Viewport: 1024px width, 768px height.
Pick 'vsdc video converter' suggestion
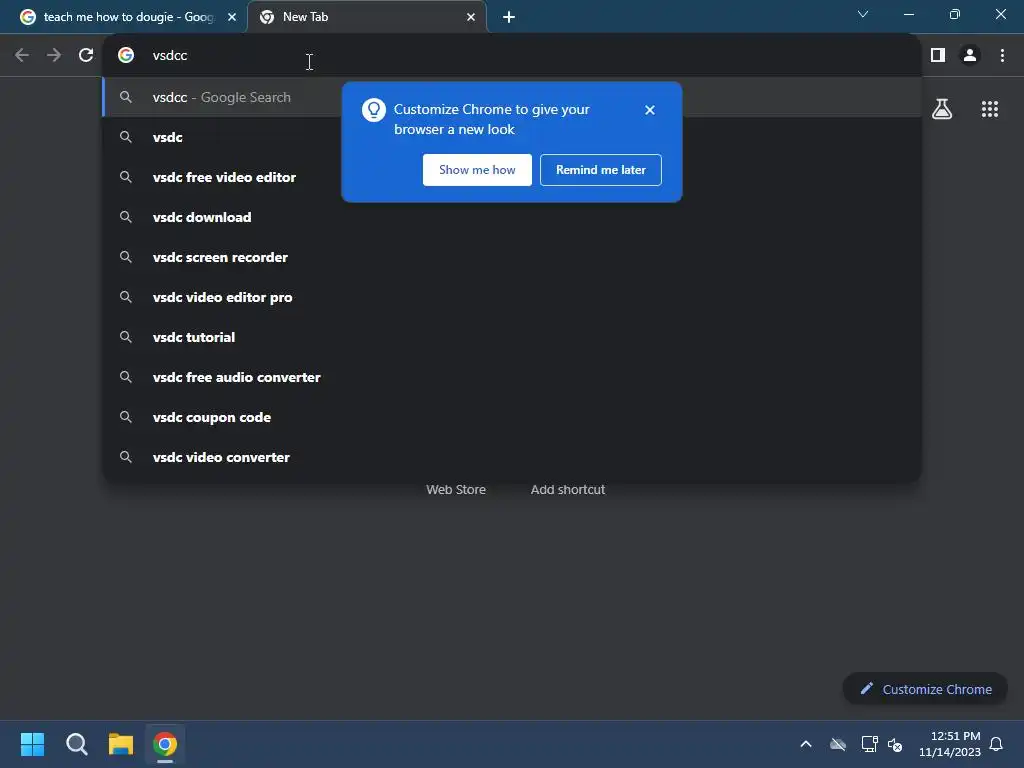coord(512,457)
